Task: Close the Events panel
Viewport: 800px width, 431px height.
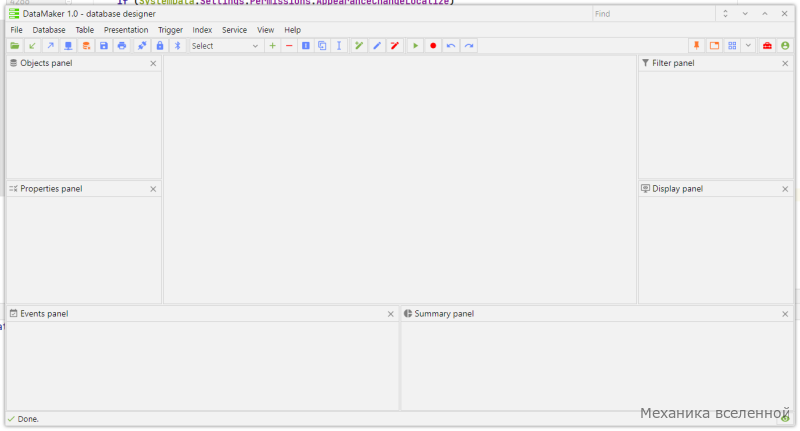Action: click(x=391, y=314)
